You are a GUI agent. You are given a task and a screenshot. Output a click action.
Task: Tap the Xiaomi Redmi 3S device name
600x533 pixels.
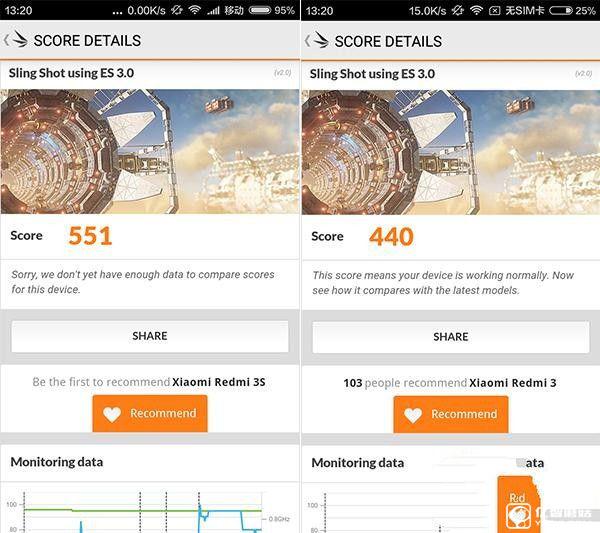click(x=219, y=382)
